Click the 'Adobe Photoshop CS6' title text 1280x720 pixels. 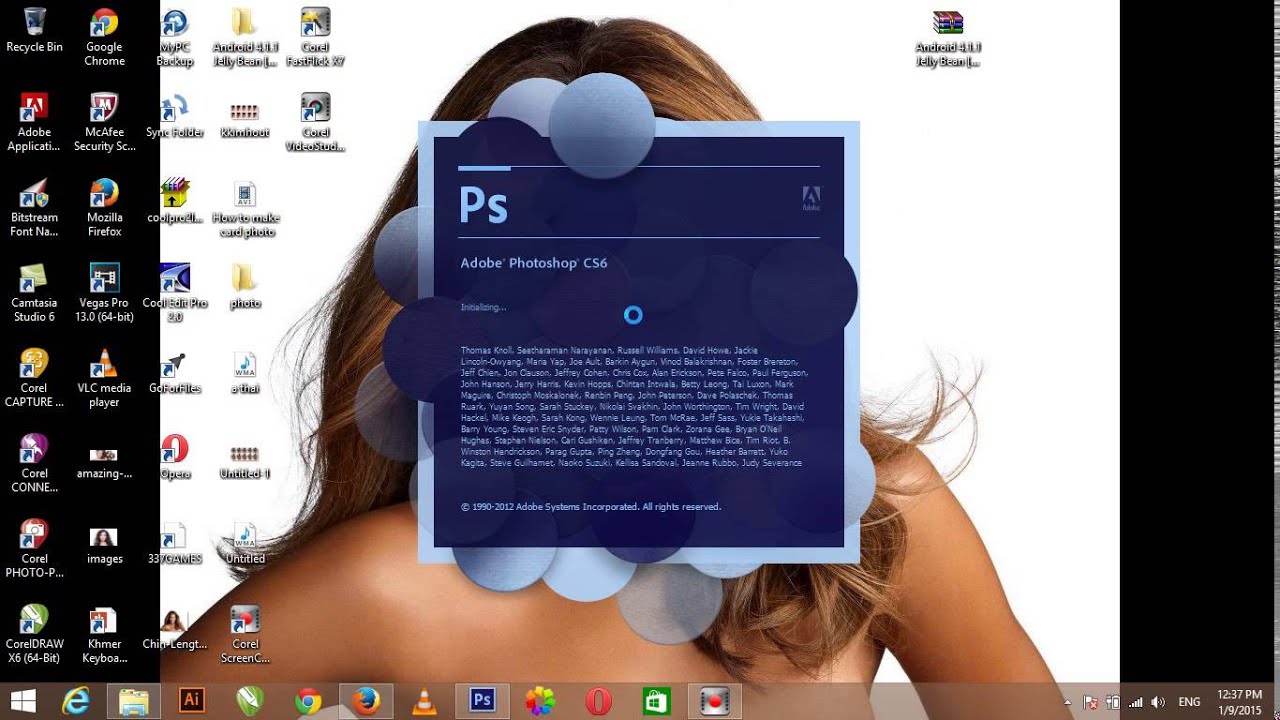533,264
